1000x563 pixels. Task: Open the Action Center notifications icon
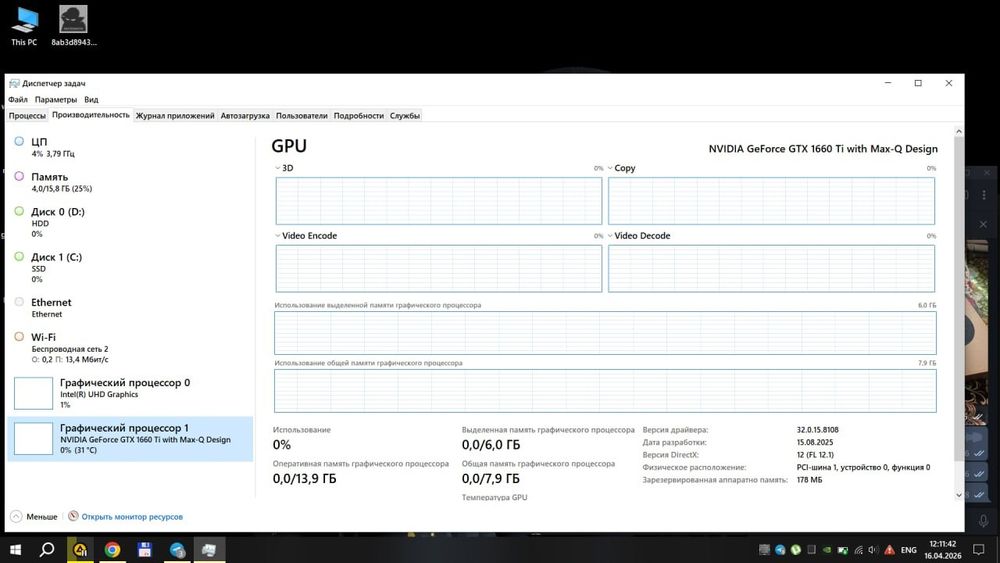[978, 550]
